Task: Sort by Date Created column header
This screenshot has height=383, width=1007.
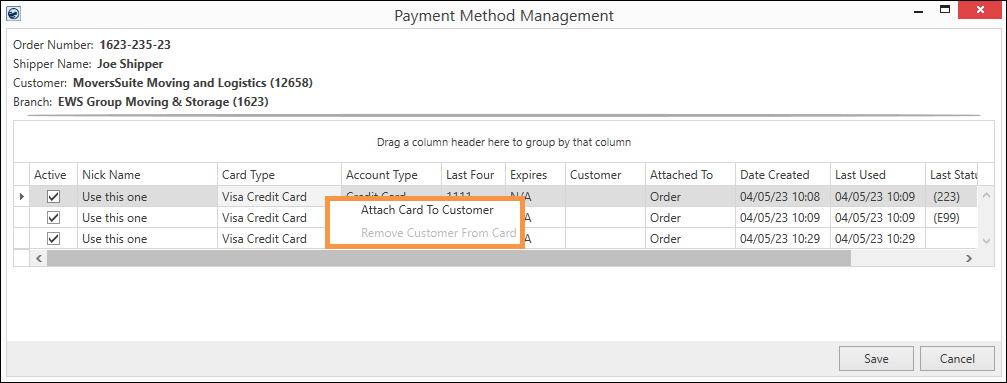Action: coord(783,175)
